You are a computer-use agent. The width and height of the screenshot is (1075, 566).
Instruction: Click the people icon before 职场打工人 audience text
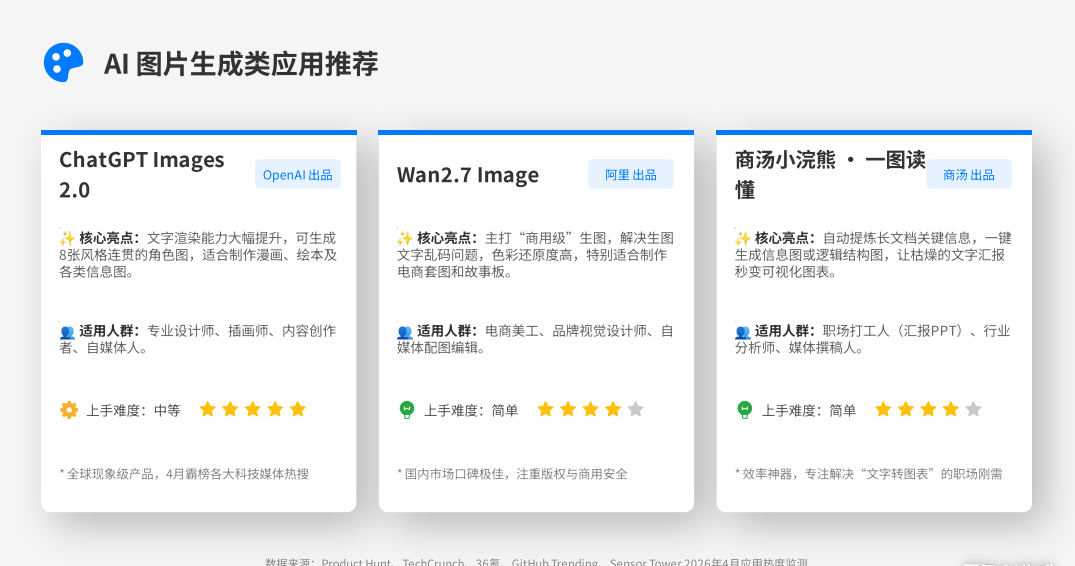(x=743, y=332)
